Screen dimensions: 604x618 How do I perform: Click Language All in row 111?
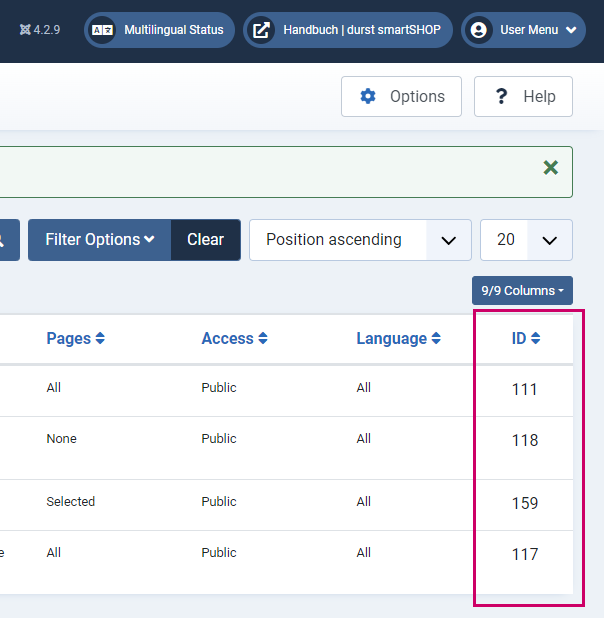(364, 388)
